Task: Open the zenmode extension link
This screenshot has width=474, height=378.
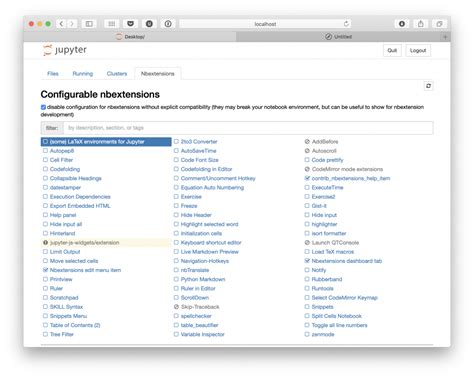Action: [323, 334]
